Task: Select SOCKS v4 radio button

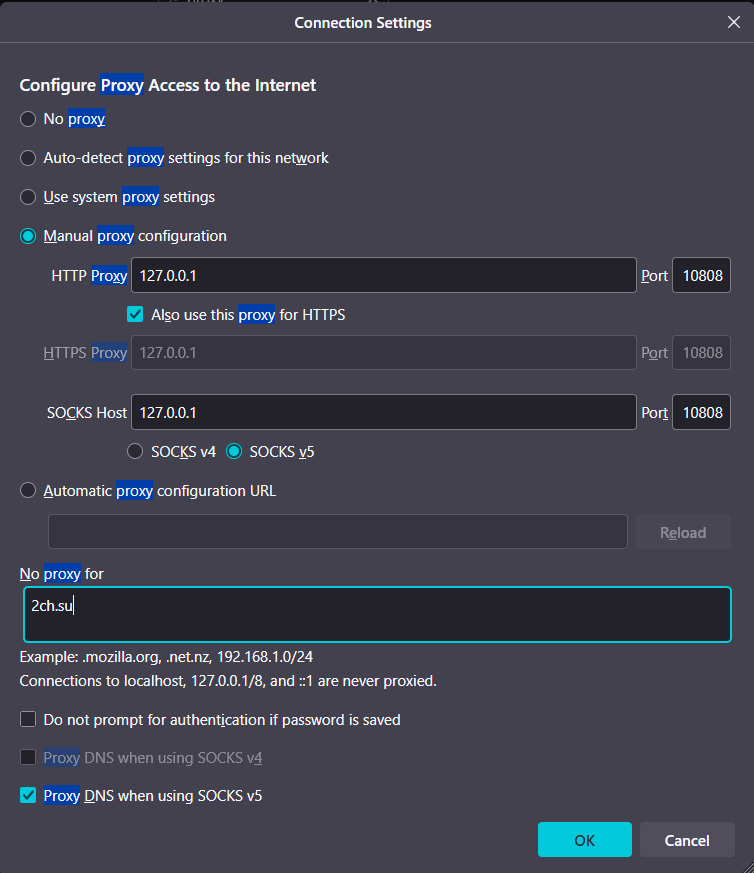Action: tap(135, 451)
